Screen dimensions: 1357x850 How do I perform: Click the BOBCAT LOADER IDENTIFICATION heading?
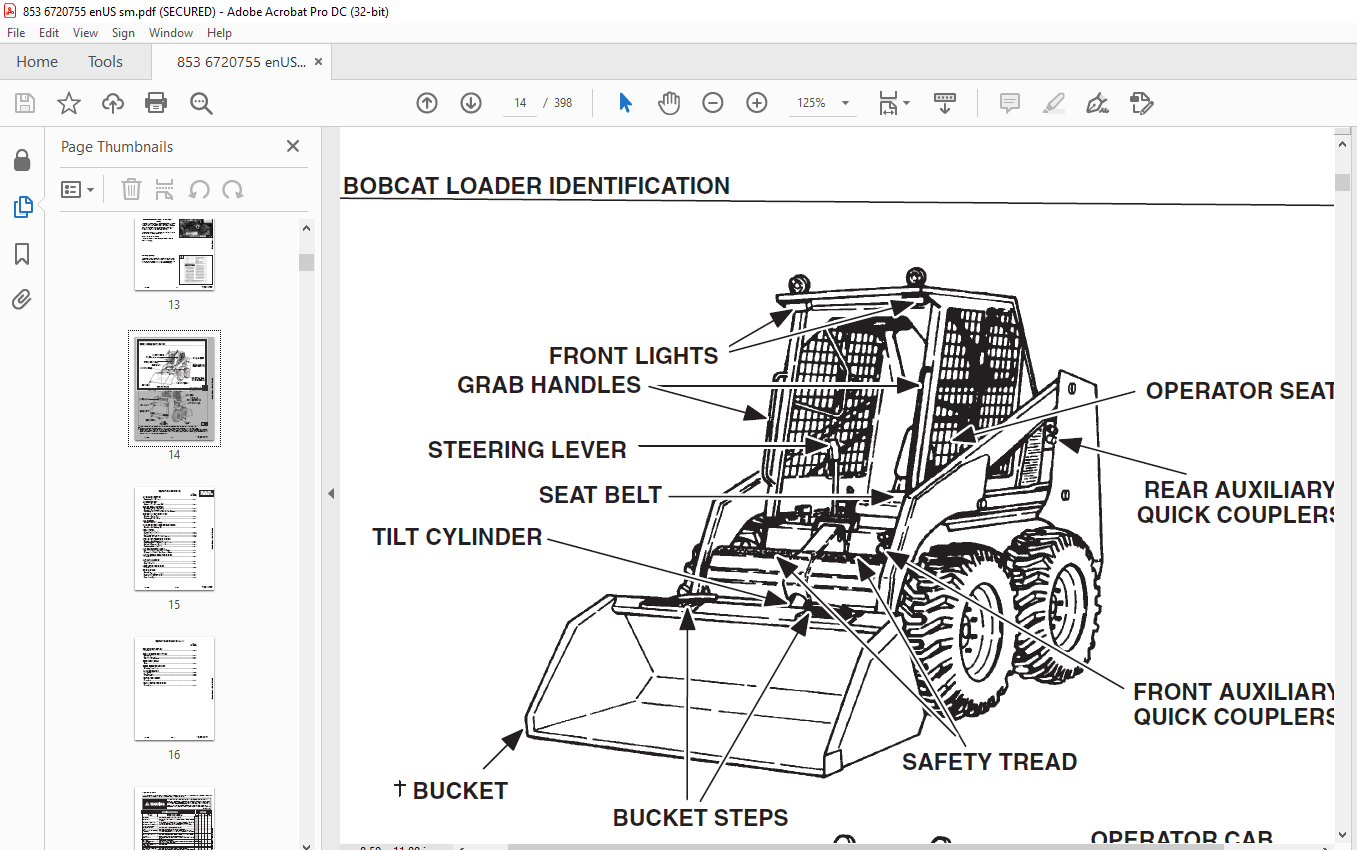click(x=536, y=186)
